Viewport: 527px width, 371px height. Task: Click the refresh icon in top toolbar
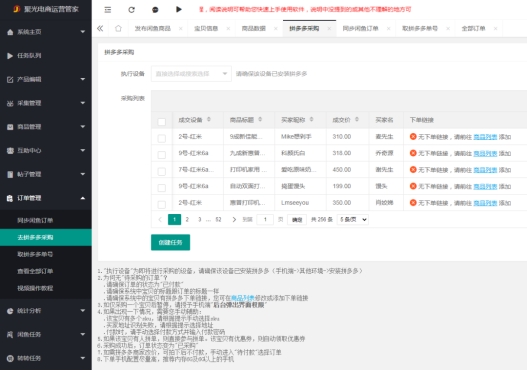(131, 10)
